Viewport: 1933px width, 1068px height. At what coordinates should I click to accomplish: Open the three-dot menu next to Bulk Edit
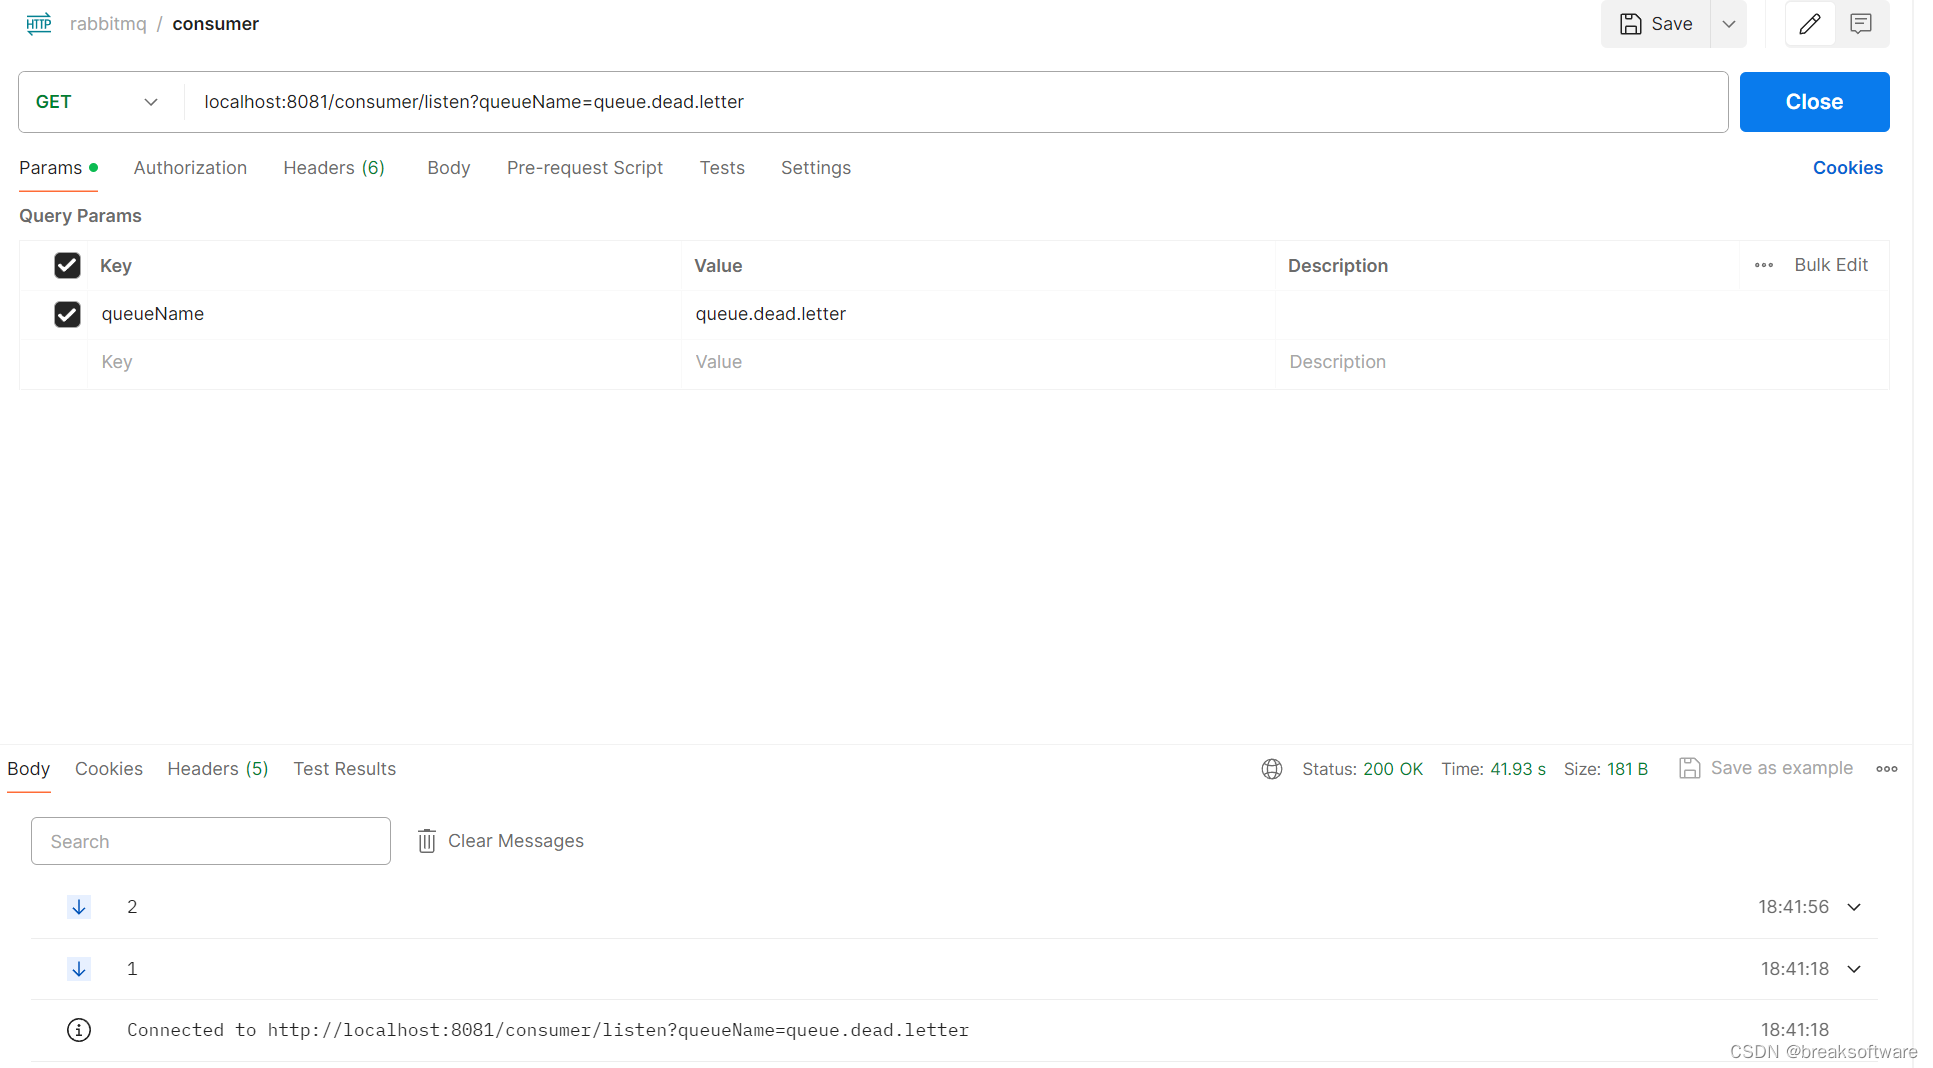click(1763, 265)
